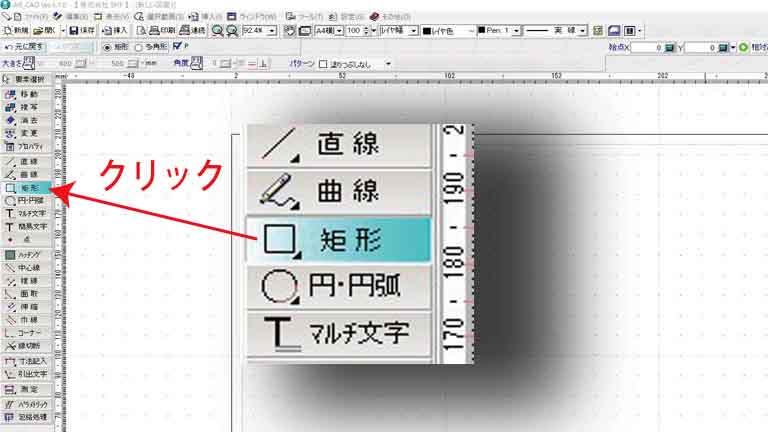Select the 線切断 line cut tool
Image resolution: width=768 pixels, height=432 pixels.
[x=26, y=346]
